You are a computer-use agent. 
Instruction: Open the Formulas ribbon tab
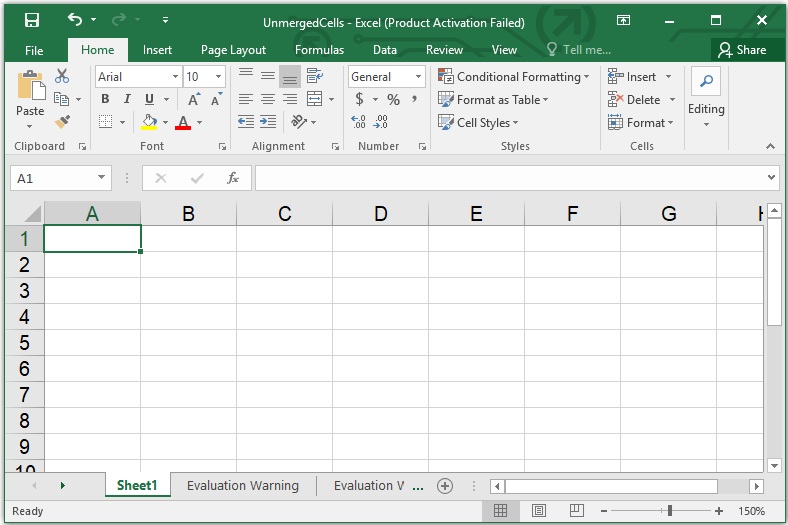click(x=319, y=50)
